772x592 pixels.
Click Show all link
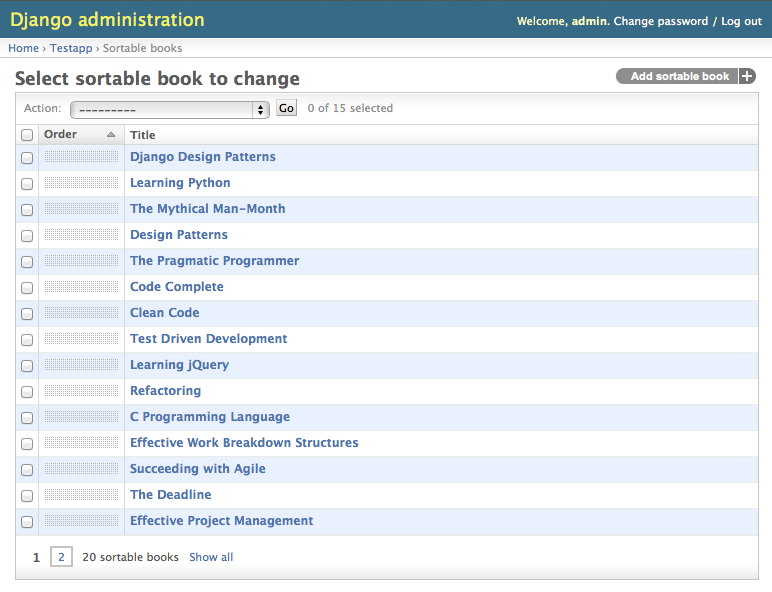[x=211, y=557]
